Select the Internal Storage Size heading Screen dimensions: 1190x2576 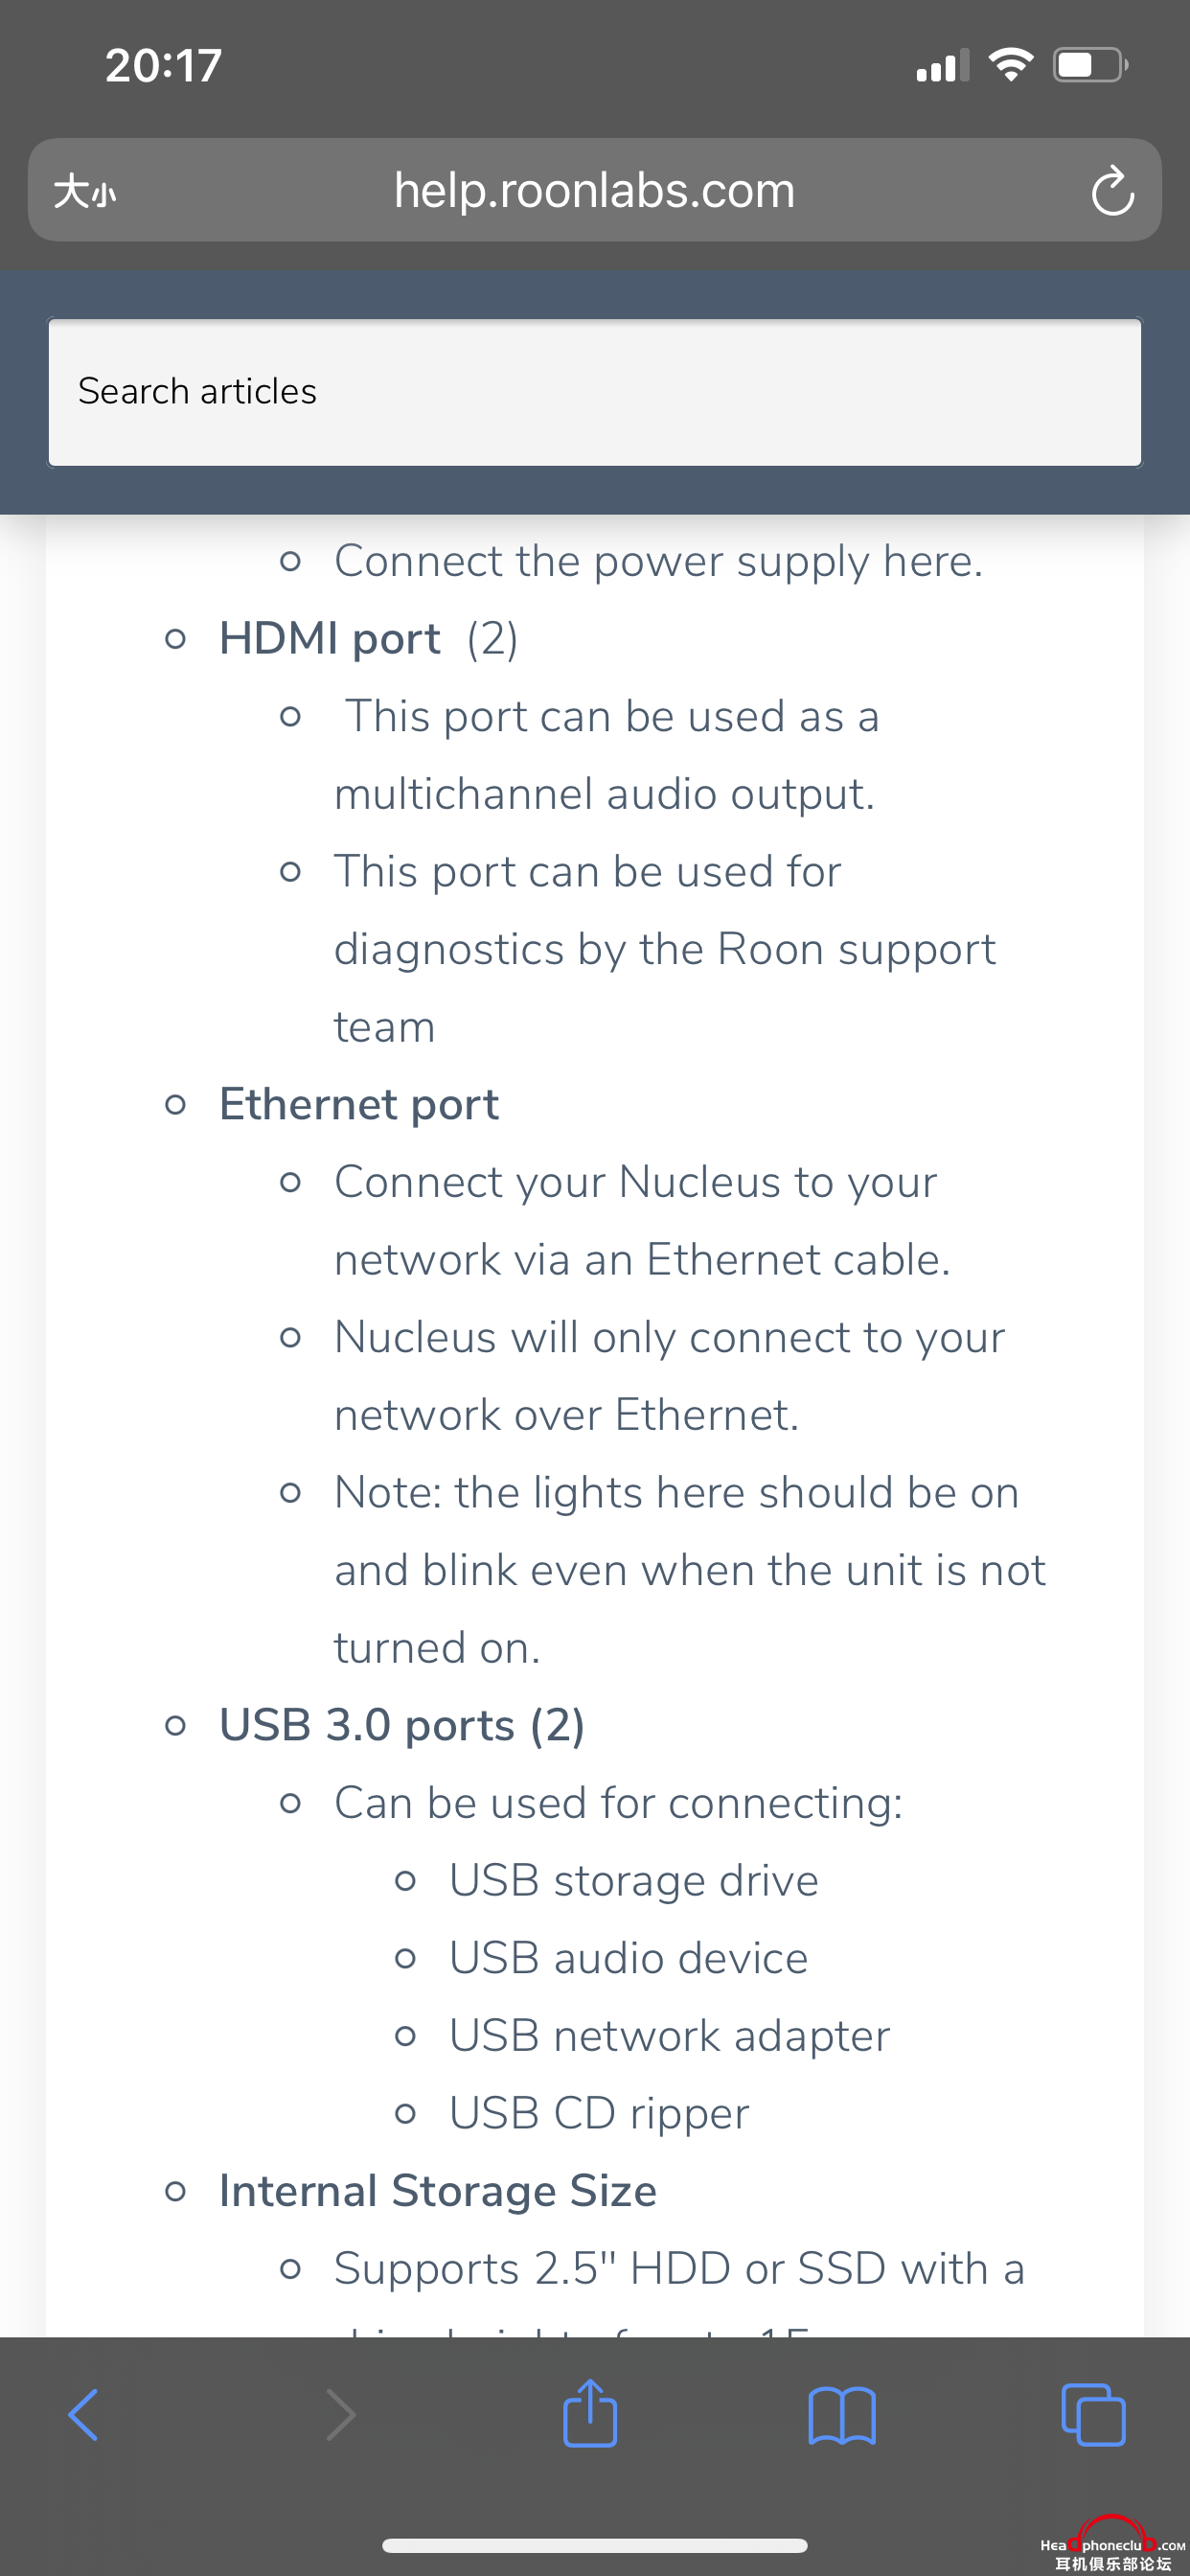point(438,2191)
